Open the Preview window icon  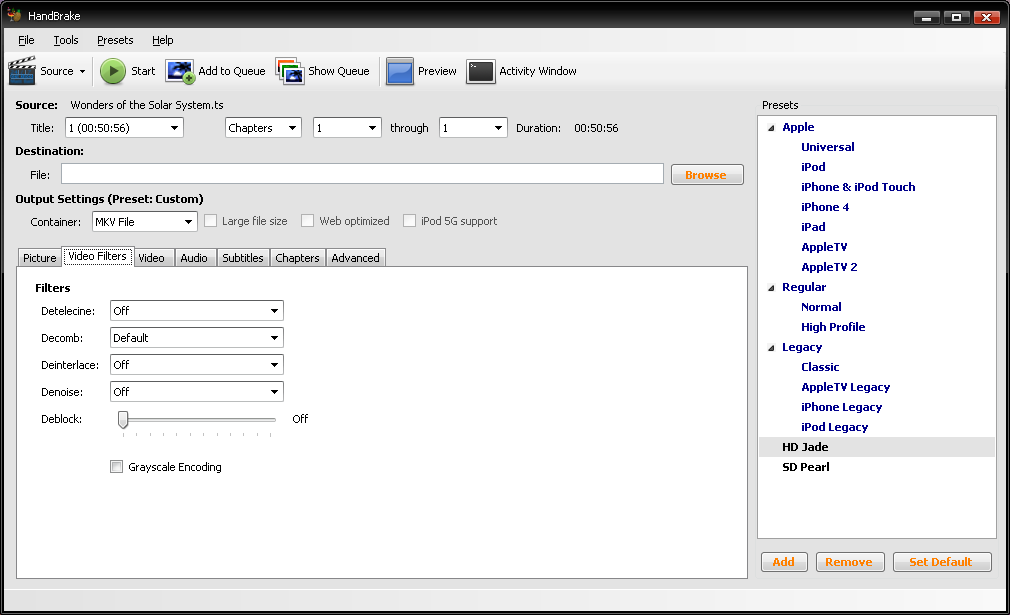[399, 71]
